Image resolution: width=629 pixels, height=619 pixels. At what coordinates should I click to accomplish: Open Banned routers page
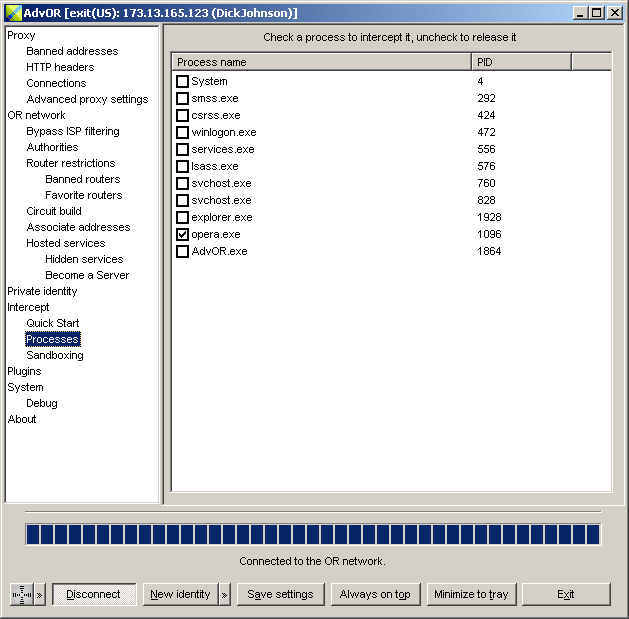click(83, 179)
